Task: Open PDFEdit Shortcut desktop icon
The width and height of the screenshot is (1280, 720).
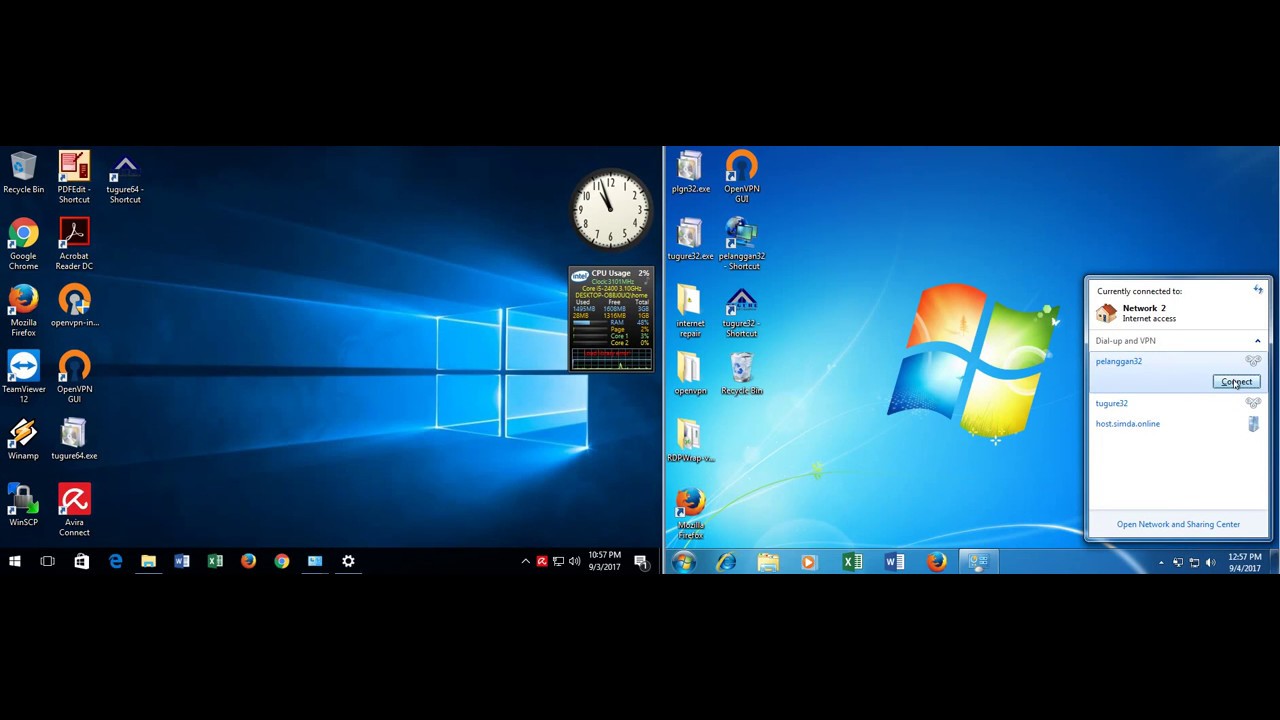Action: click(x=74, y=176)
